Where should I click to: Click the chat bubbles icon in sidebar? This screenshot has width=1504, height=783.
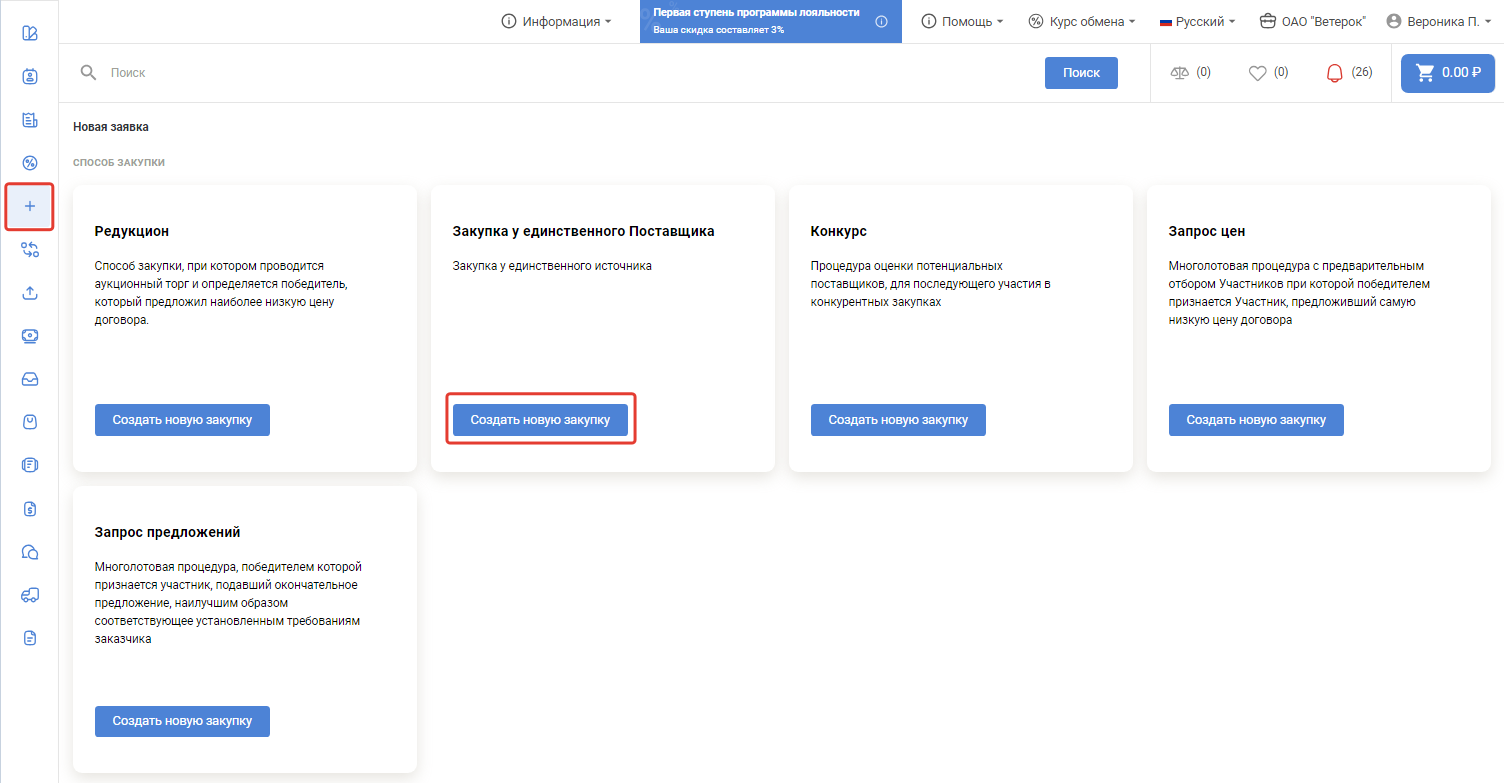(x=30, y=552)
